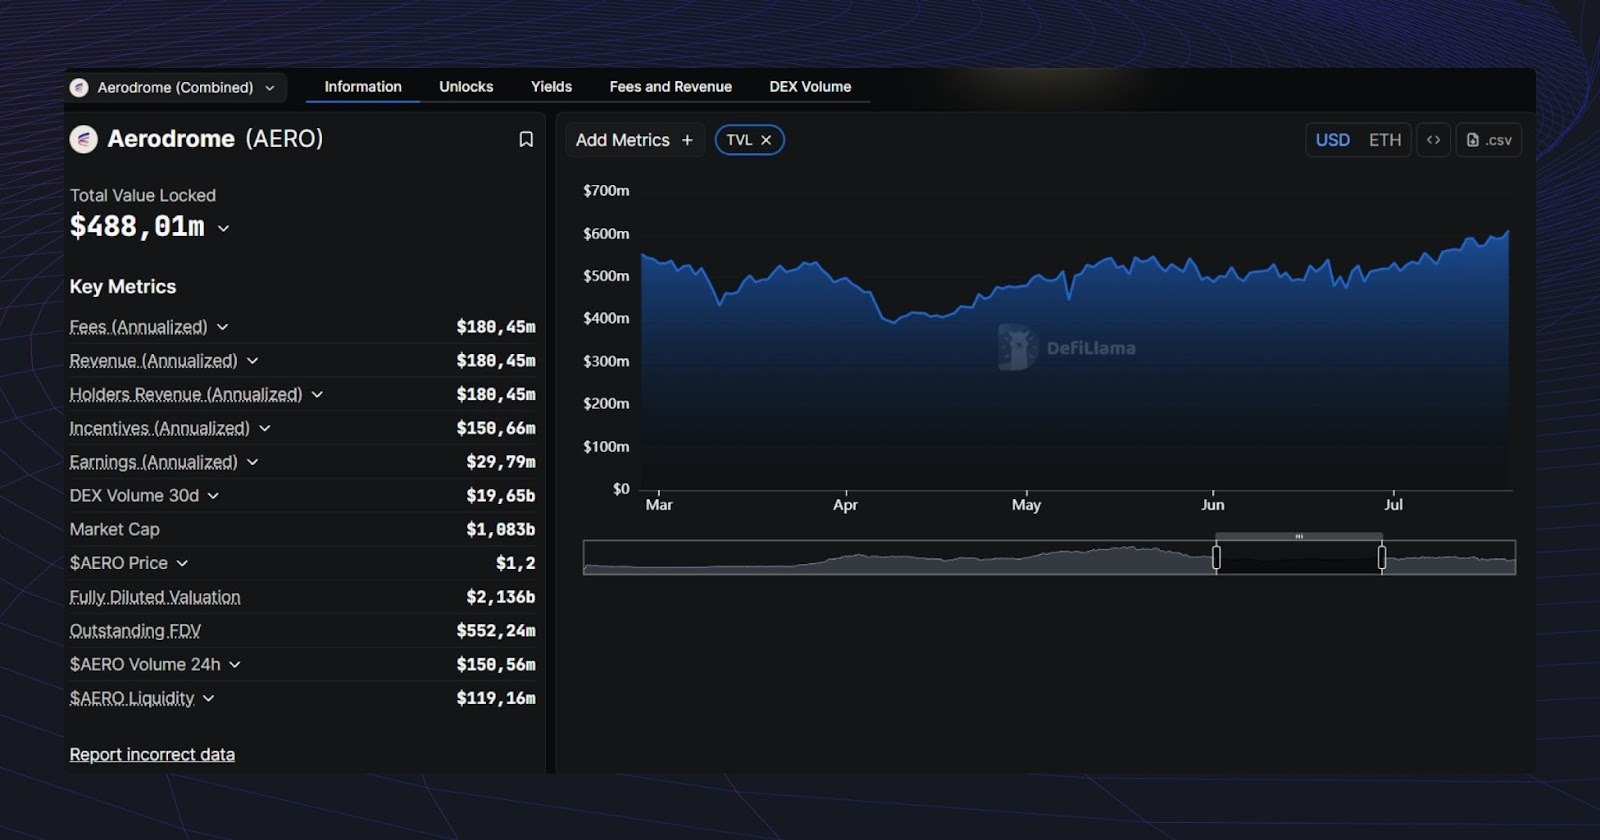The image size is (1600, 840).
Task: Expand the Total Value Locked breakdown chevron
Action: tap(223, 228)
